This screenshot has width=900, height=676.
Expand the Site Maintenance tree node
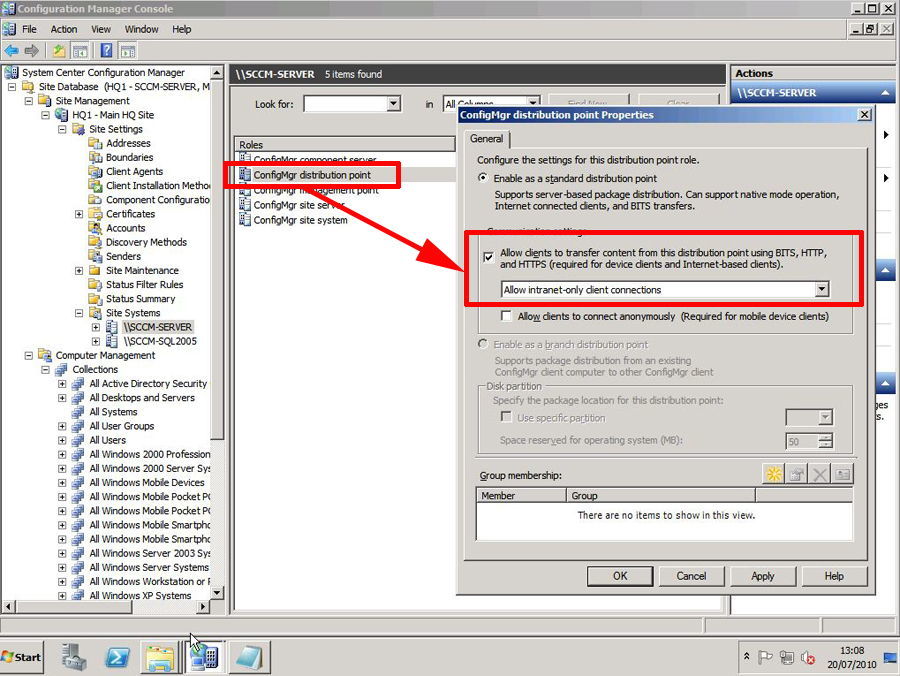(x=79, y=270)
